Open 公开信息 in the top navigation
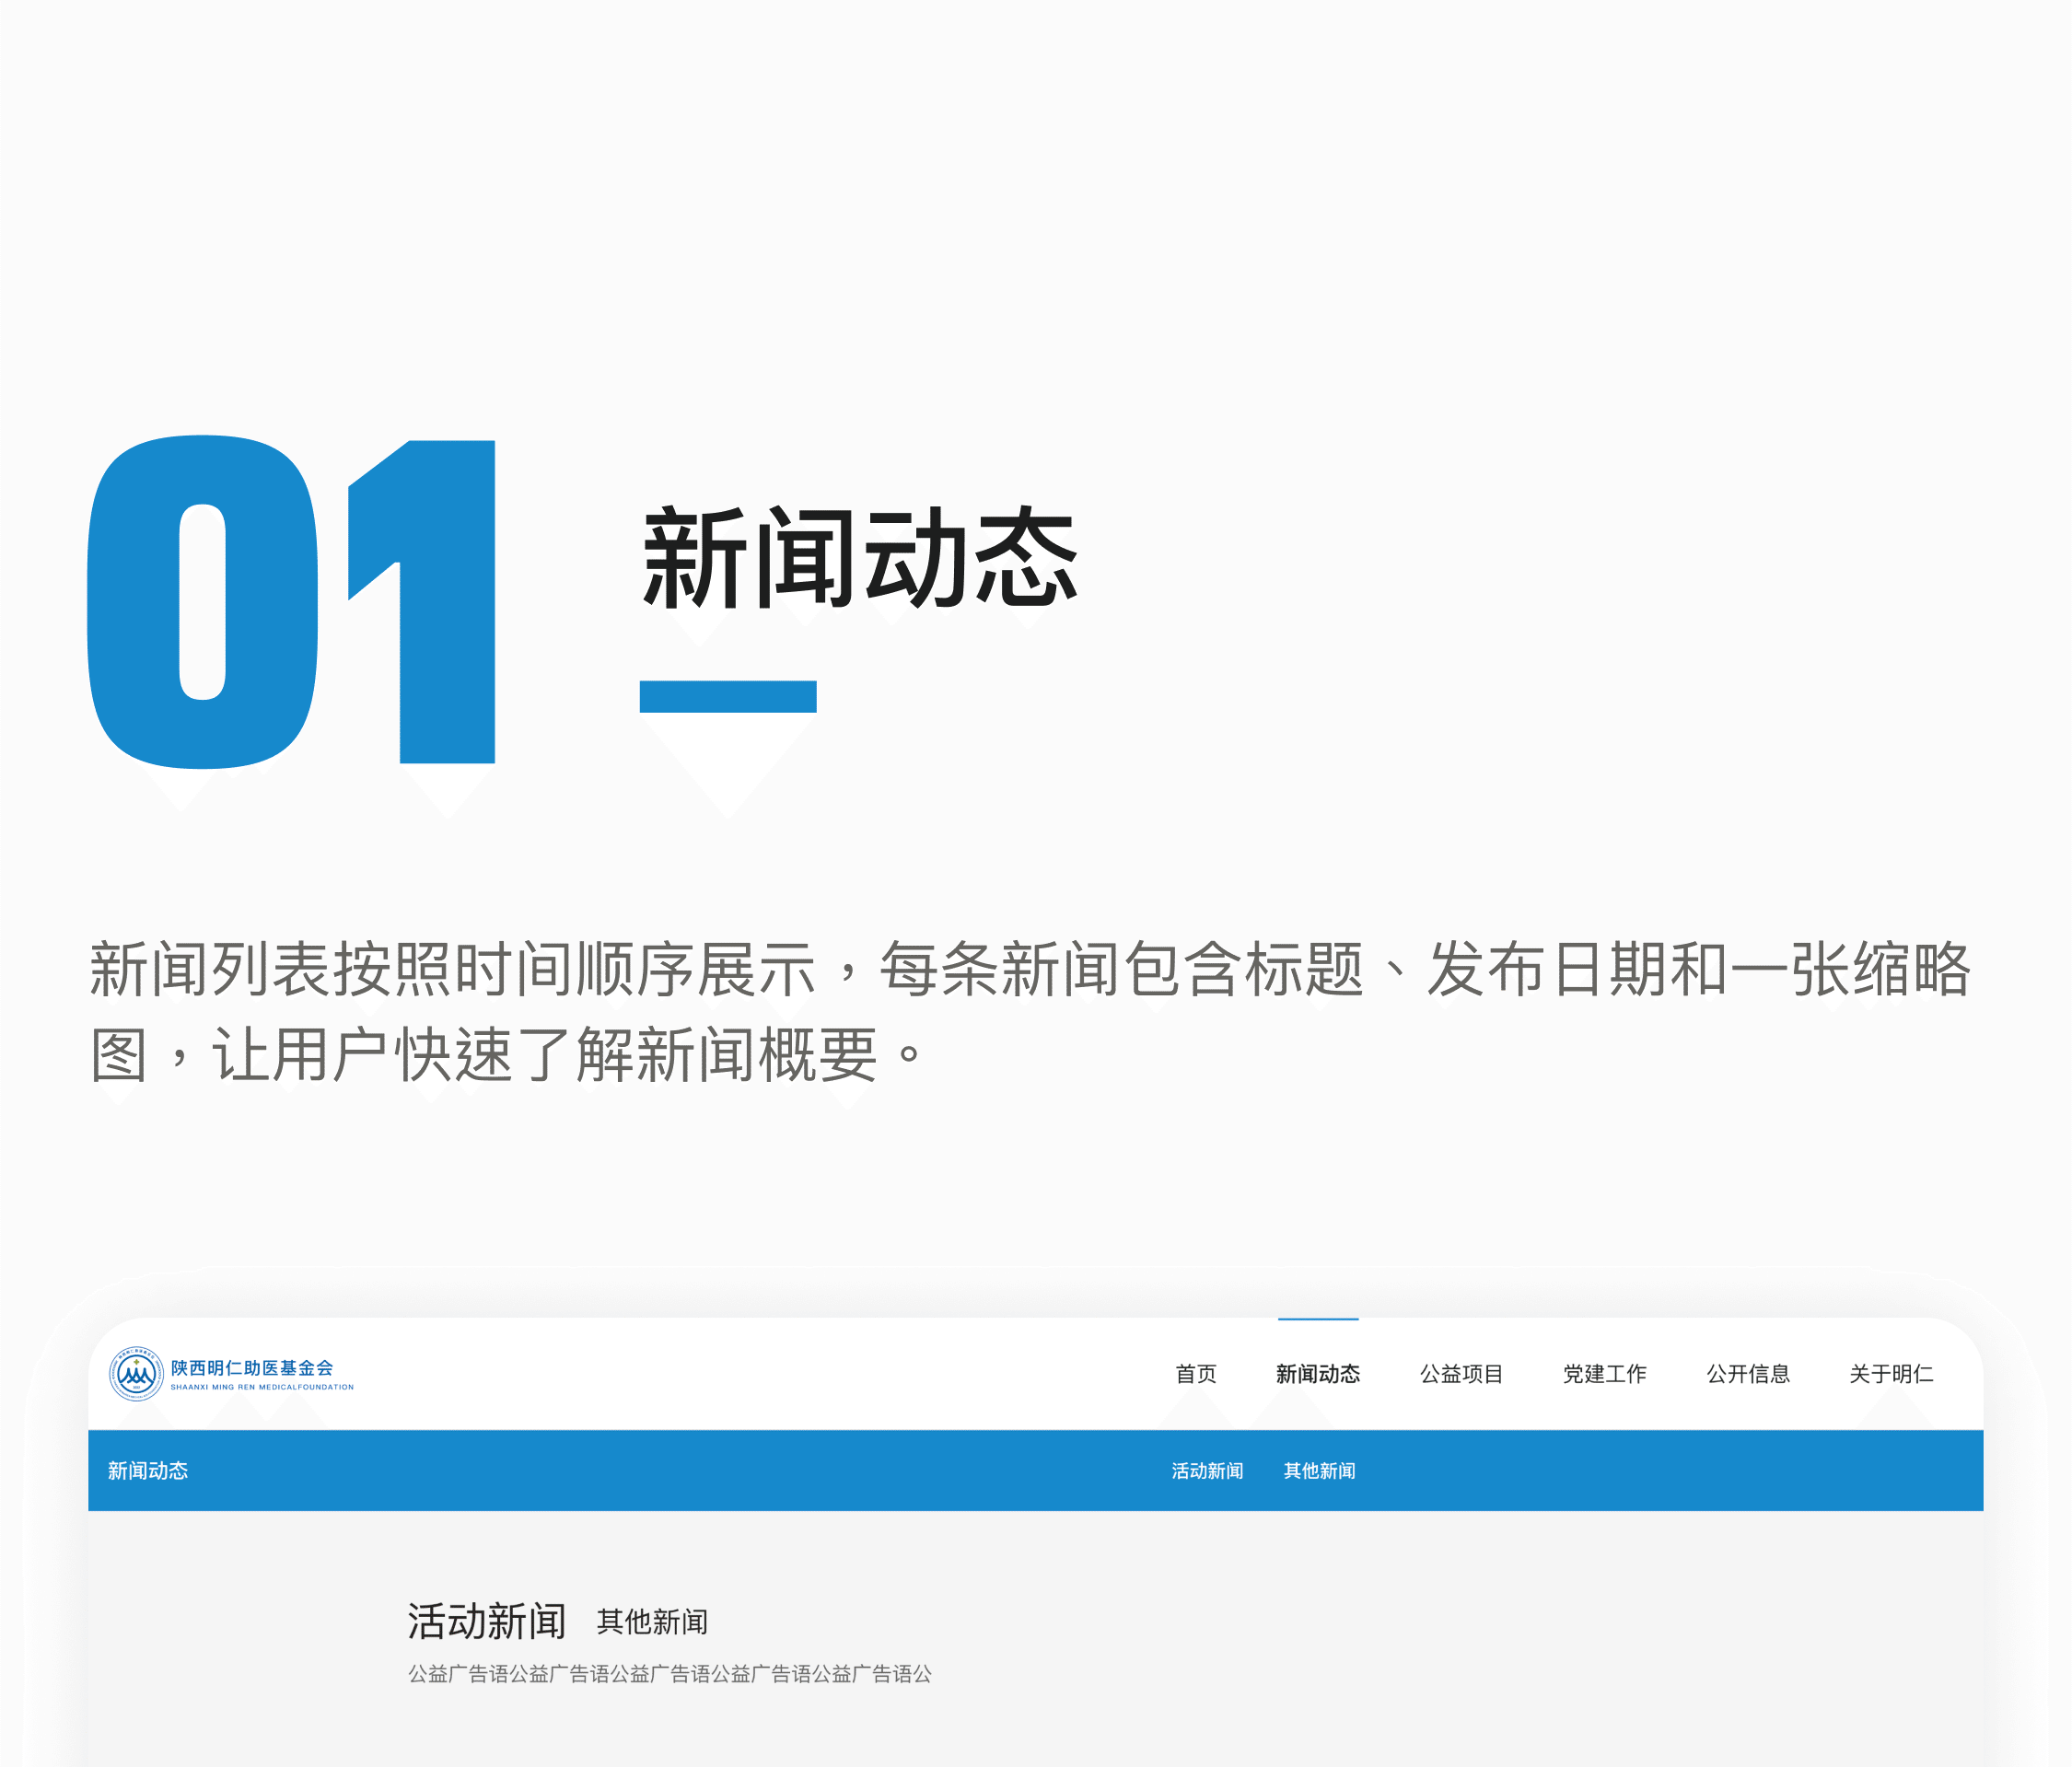Viewport: 2072px width, 1767px height. click(1747, 1374)
